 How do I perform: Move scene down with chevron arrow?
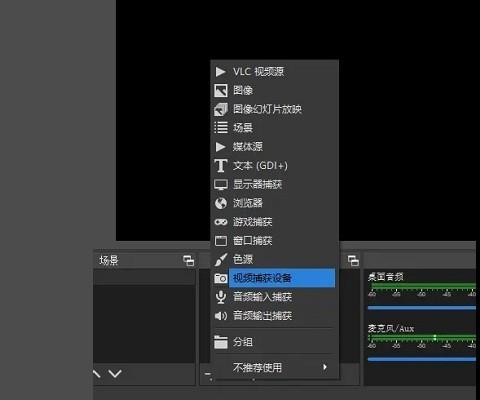point(115,373)
